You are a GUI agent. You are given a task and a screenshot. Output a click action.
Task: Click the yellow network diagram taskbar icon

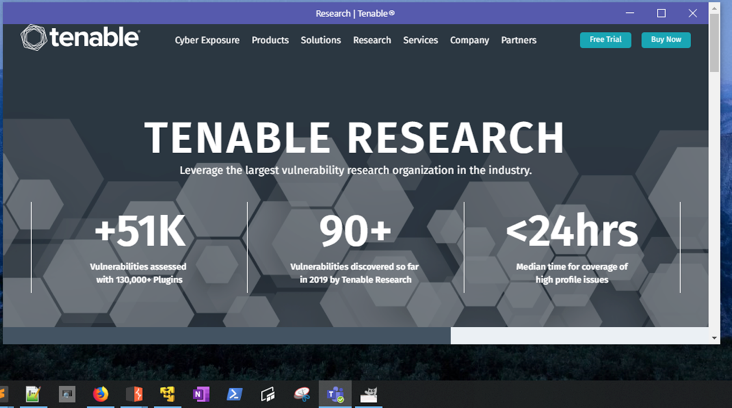(x=167, y=394)
